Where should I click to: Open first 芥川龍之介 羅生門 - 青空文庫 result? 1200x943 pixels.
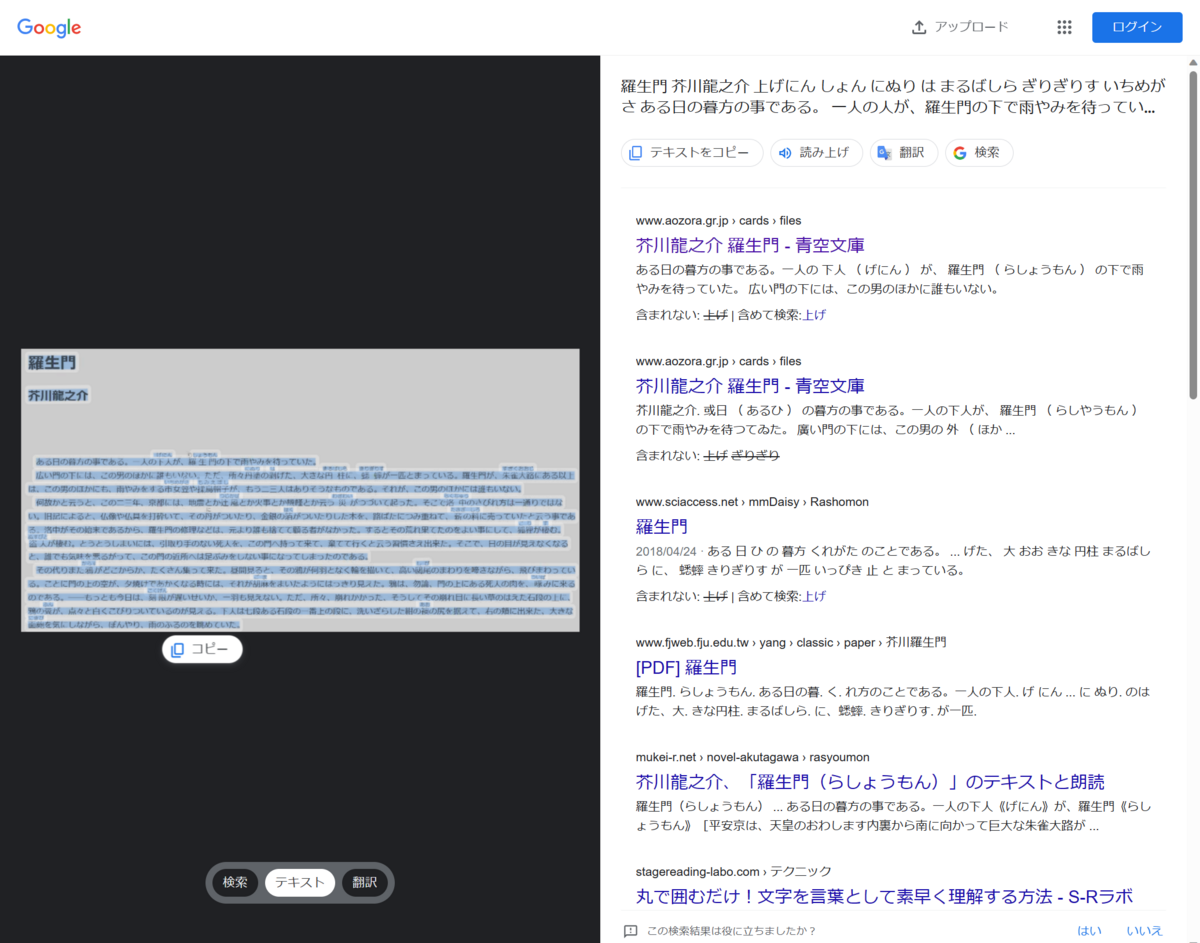click(x=750, y=245)
